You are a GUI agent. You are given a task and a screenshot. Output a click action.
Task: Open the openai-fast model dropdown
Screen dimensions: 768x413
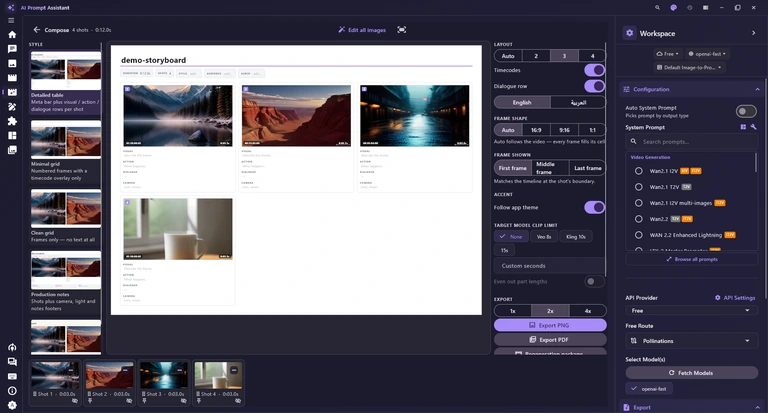coord(707,54)
